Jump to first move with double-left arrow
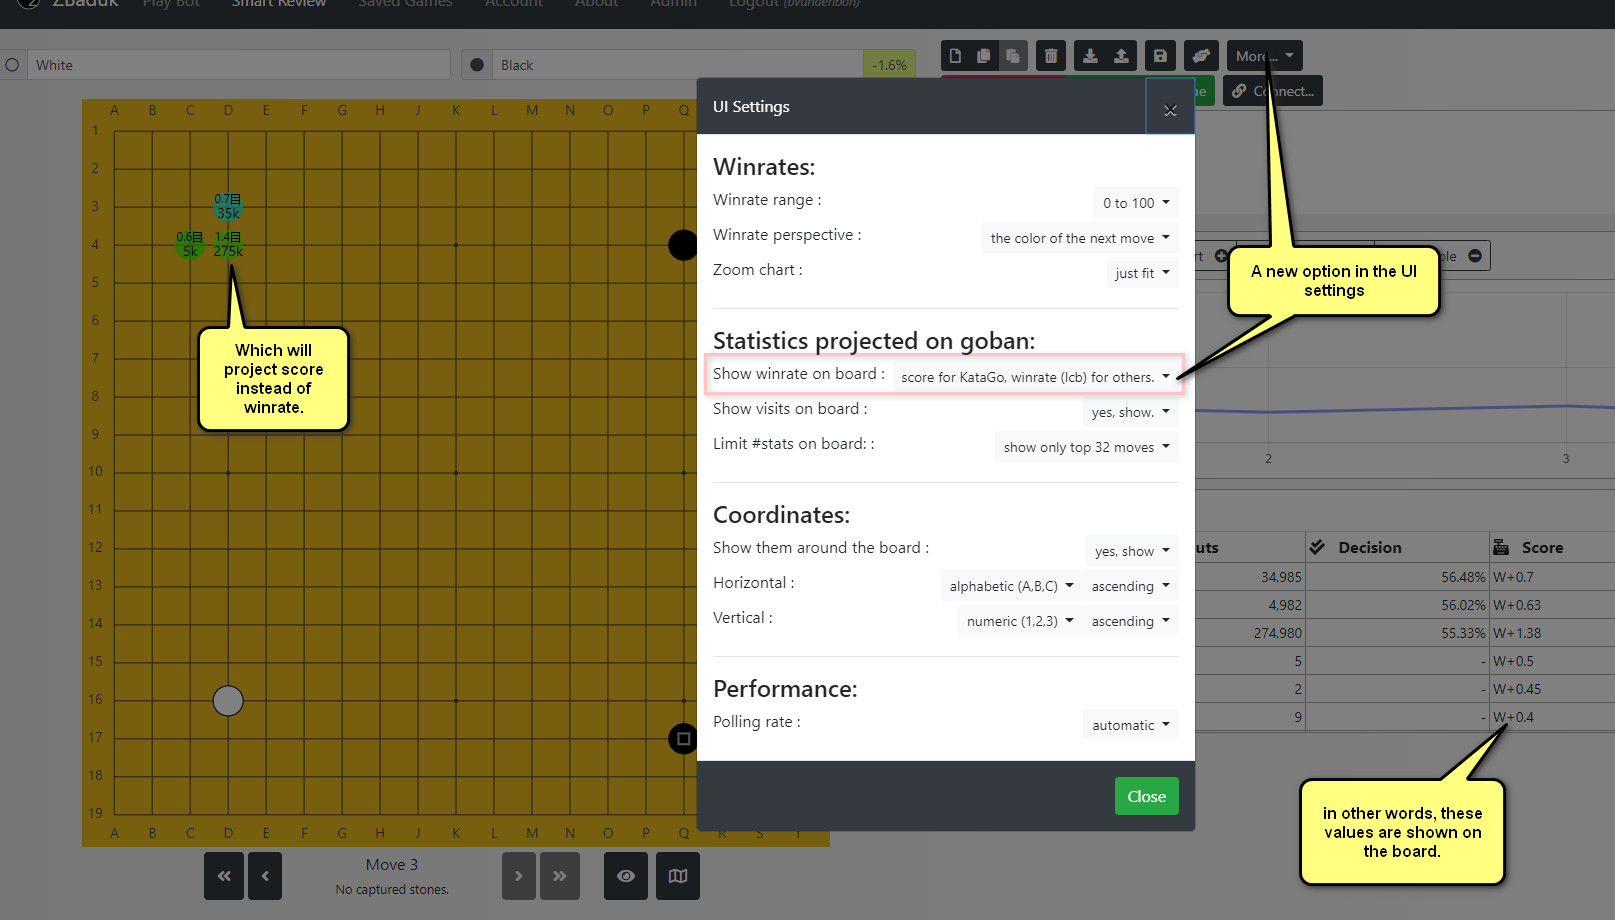Screen dimensions: 1615x920 (224, 876)
